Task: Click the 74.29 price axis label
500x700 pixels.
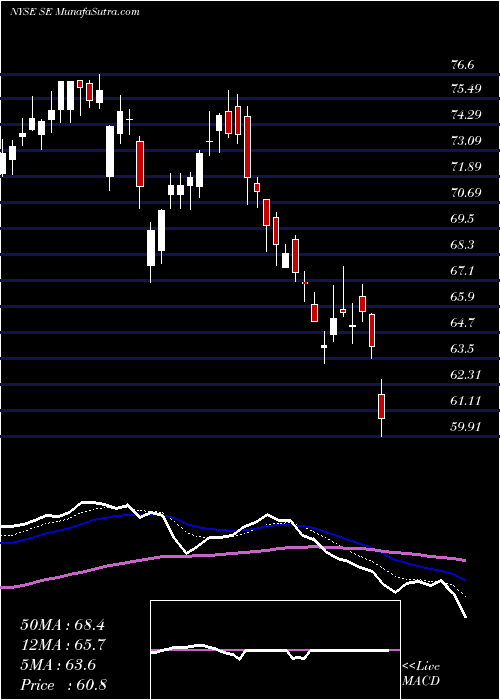Action: click(x=466, y=115)
